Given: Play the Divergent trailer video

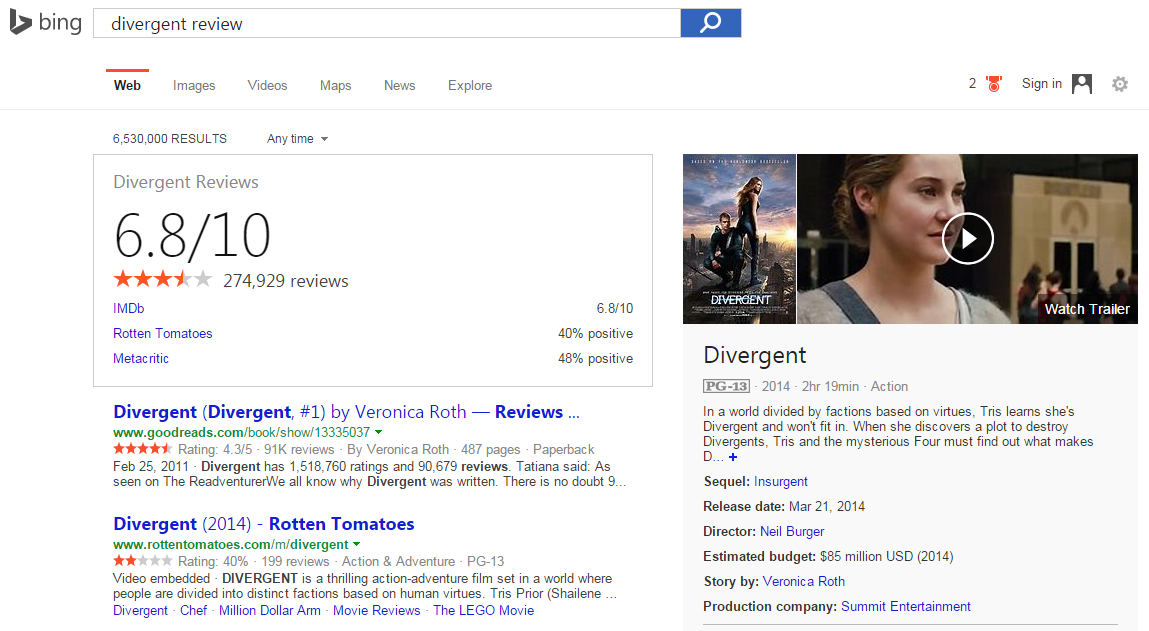Looking at the screenshot, I should click(967, 239).
